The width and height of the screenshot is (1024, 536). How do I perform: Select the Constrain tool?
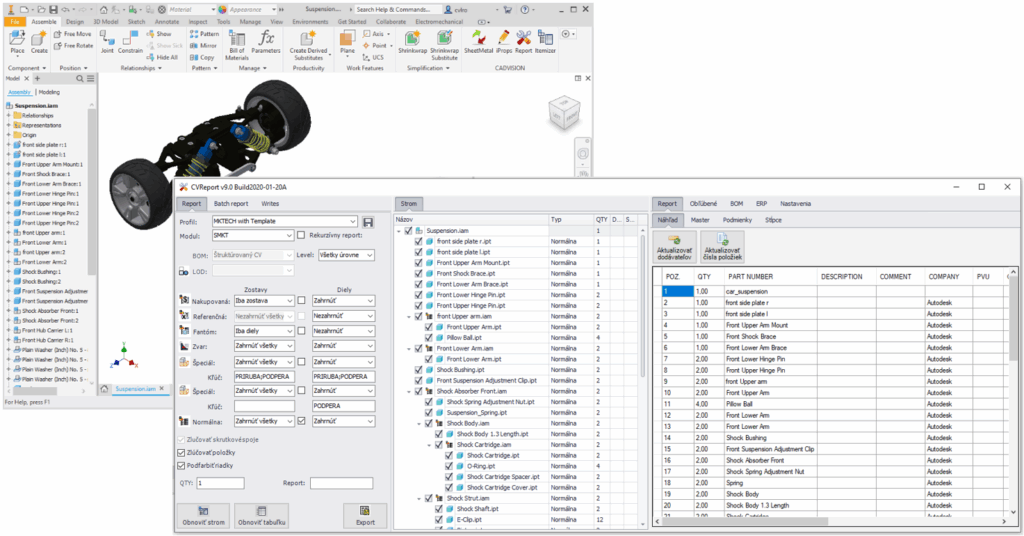(x=130, y=42)
